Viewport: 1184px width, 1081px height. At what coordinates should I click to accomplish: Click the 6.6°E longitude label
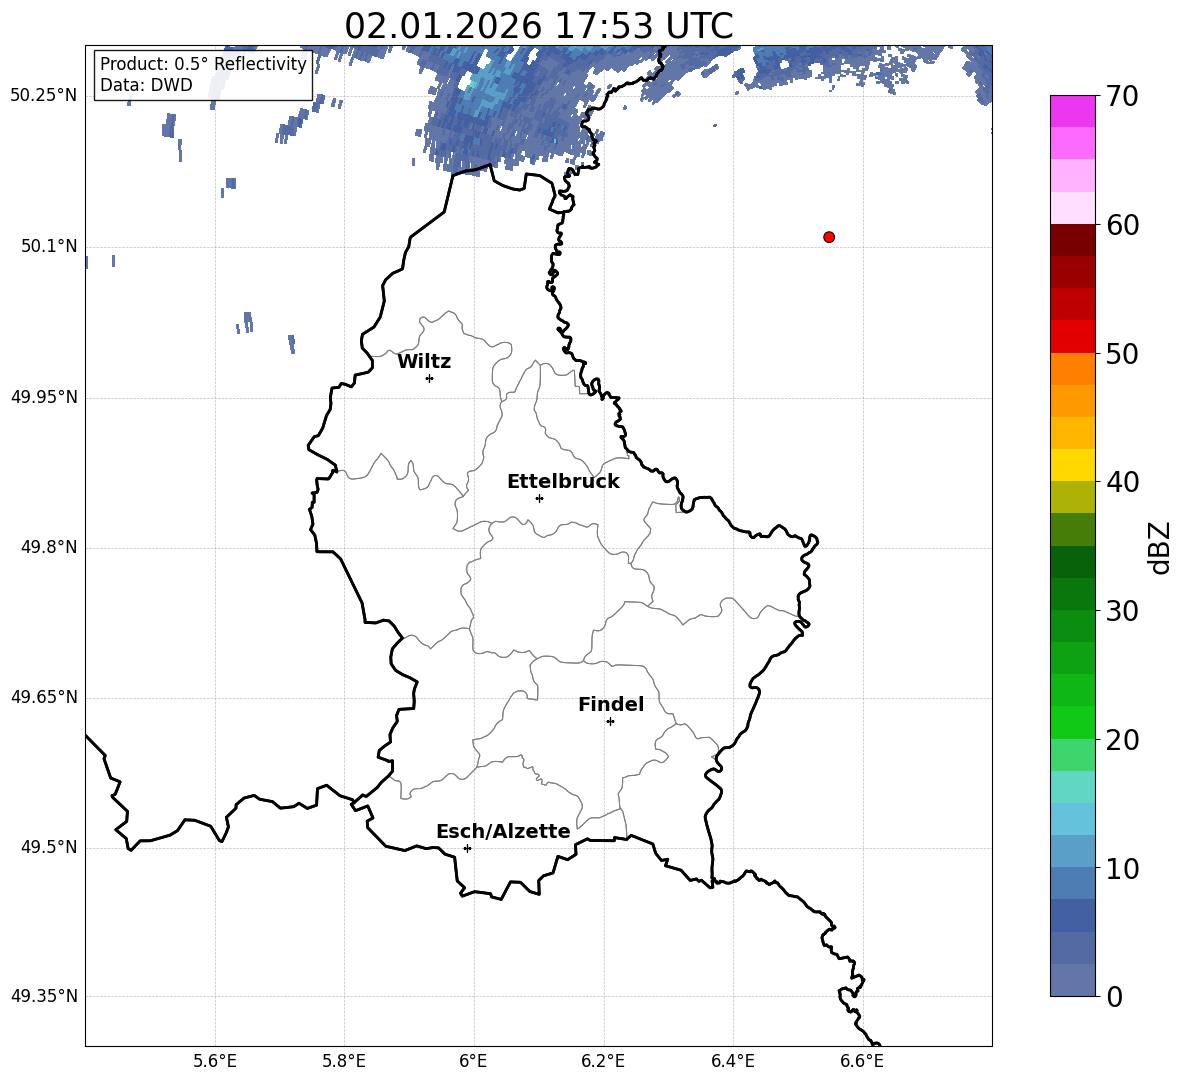click(x=862, y=1061)
